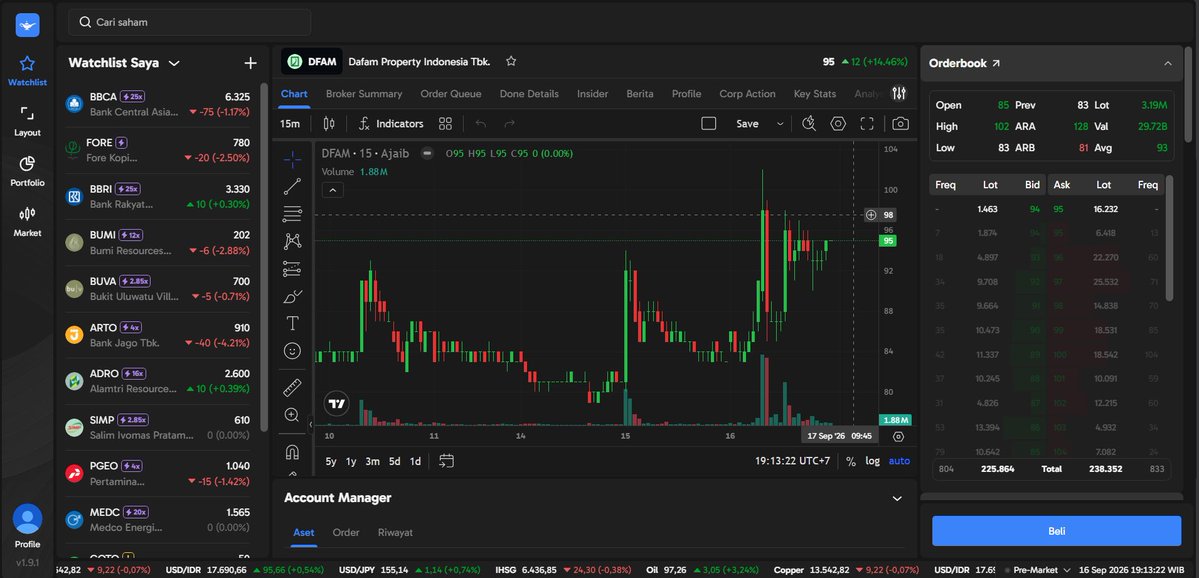Click the blue Beli button
The height and width of the screenshot is (578, 1199).
(1056, 531)
